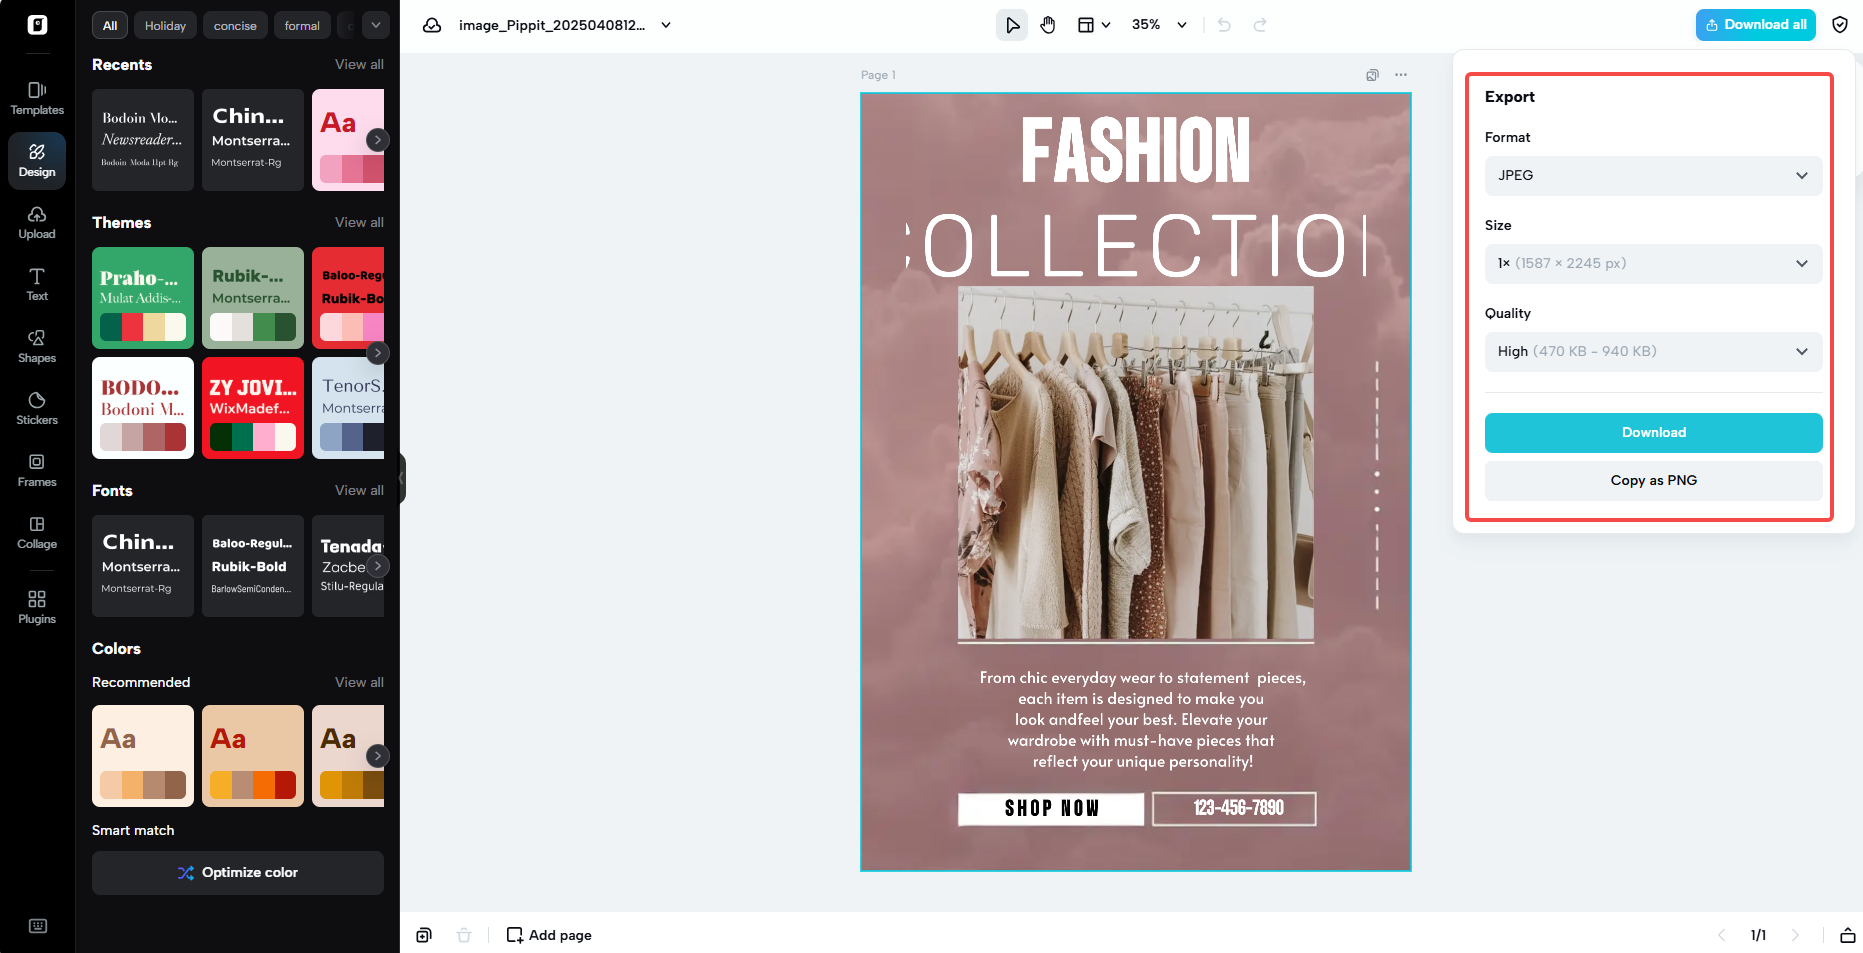Click the Add page button
The height and width of the screenshot is (953, 1863).
coord(549,935)
